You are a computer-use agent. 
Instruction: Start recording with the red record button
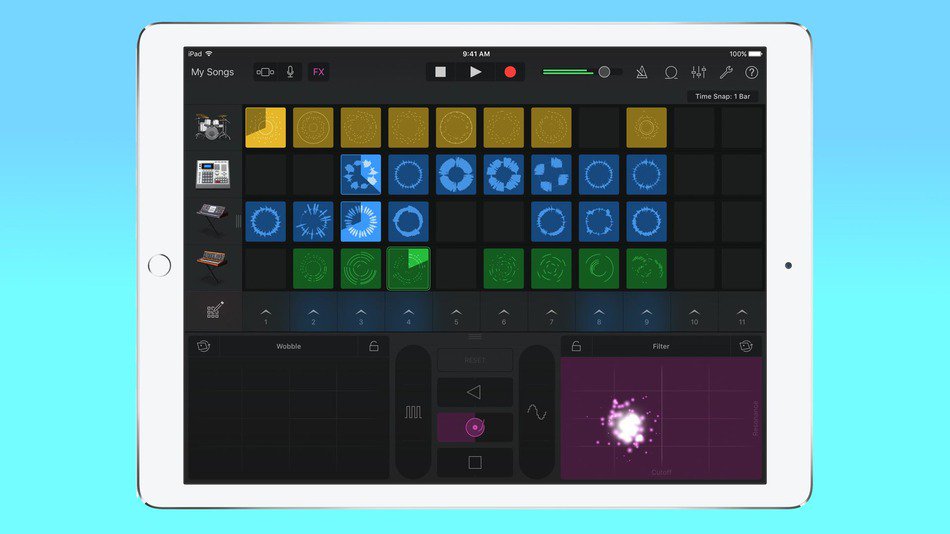[x=510, y=72]
